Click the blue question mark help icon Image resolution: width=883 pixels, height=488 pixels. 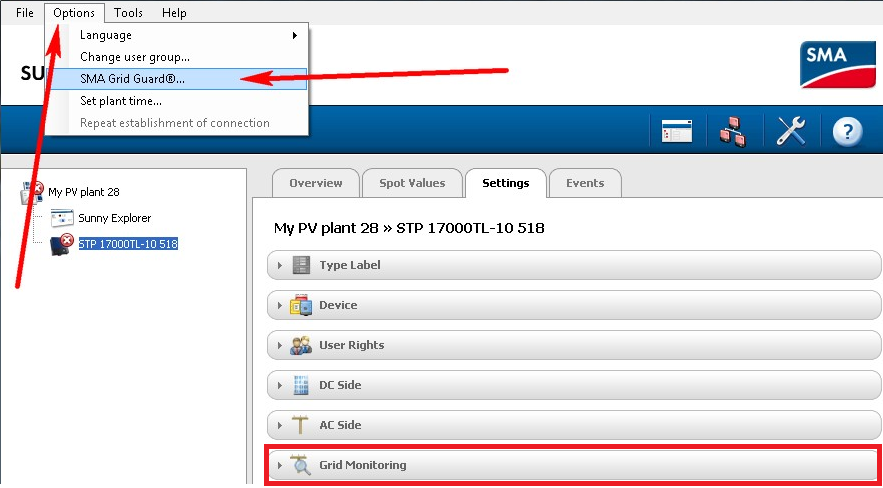[x=848, y=132]
